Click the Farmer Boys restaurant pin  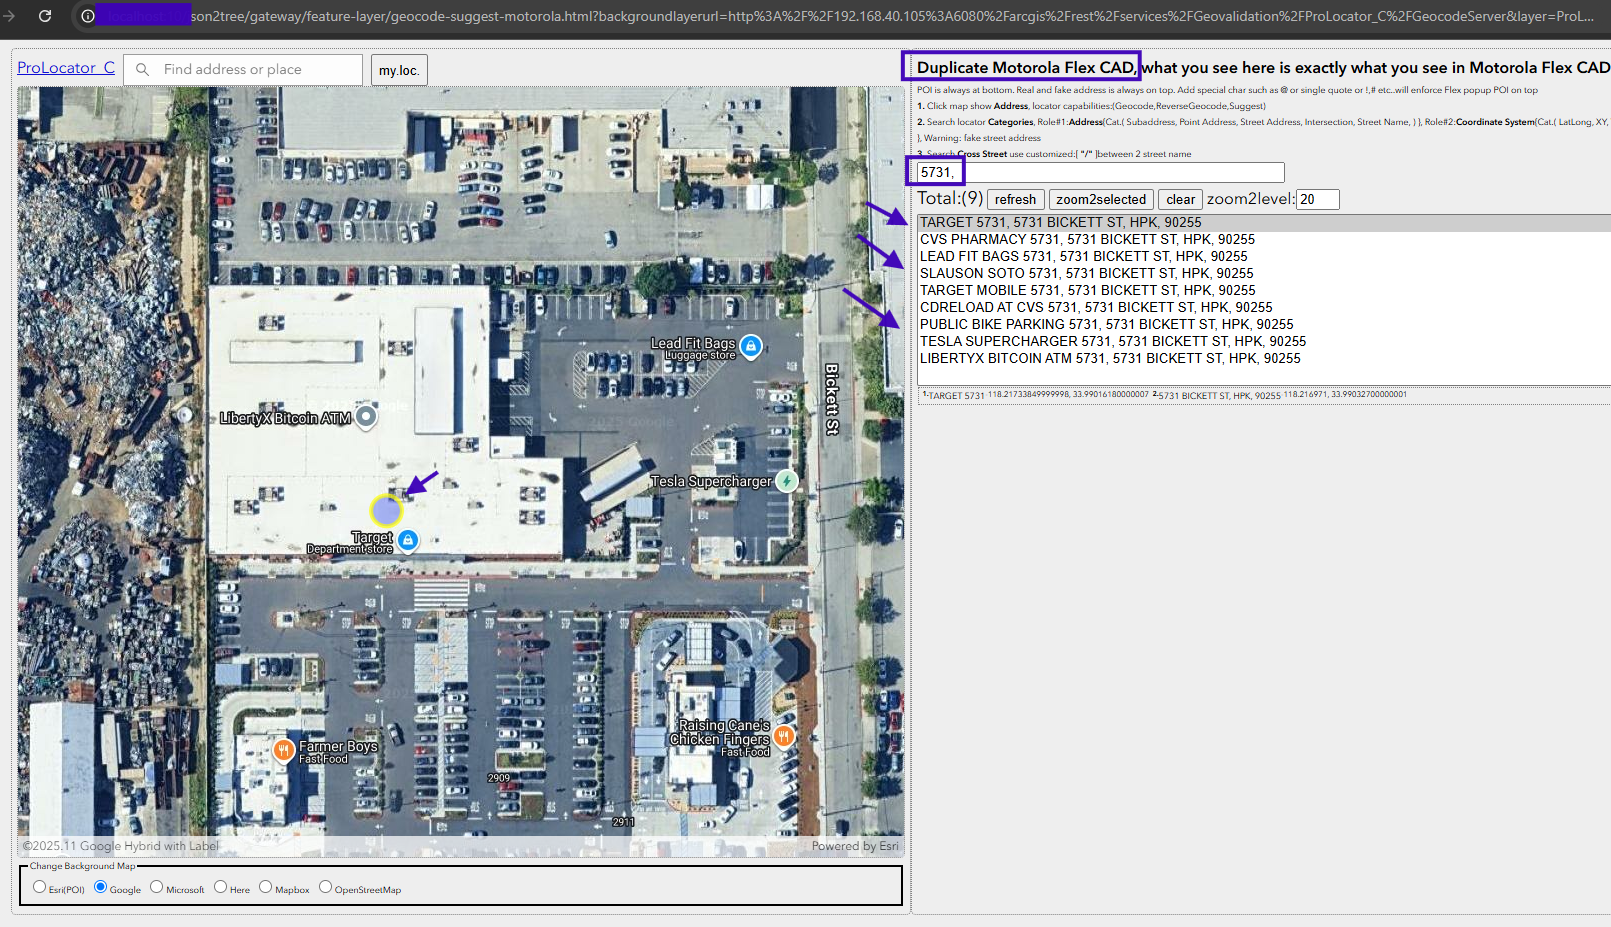click(284, 749)
